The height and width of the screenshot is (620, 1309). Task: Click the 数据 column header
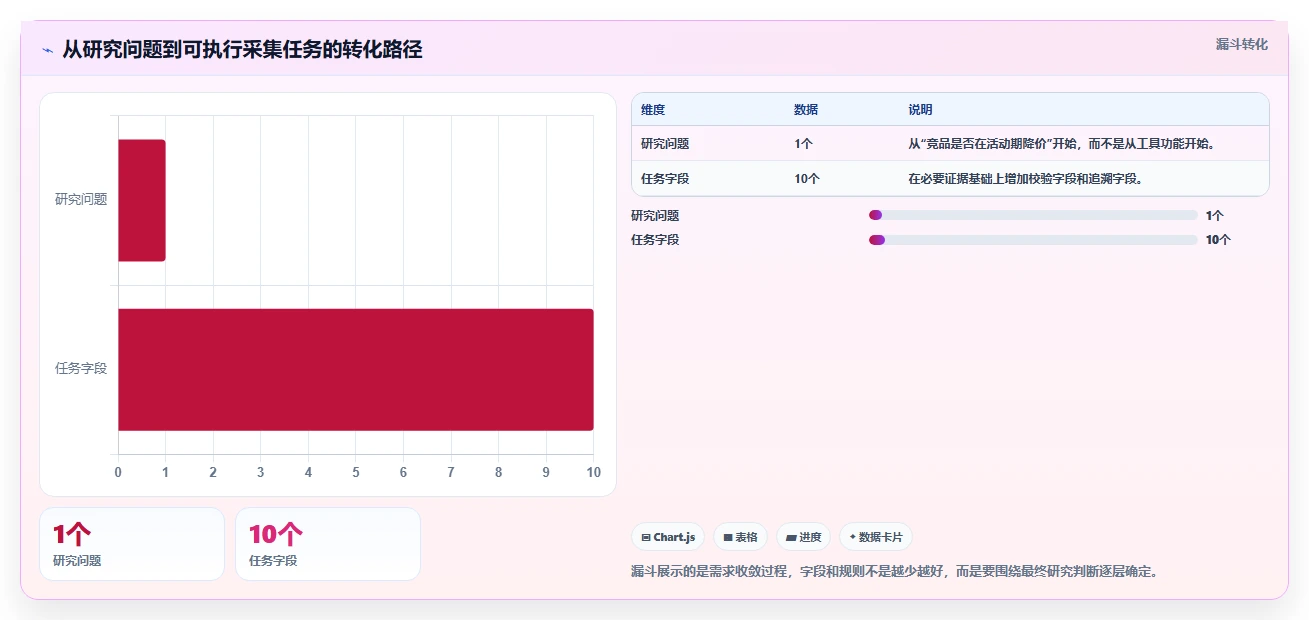(x=806, y=110)
